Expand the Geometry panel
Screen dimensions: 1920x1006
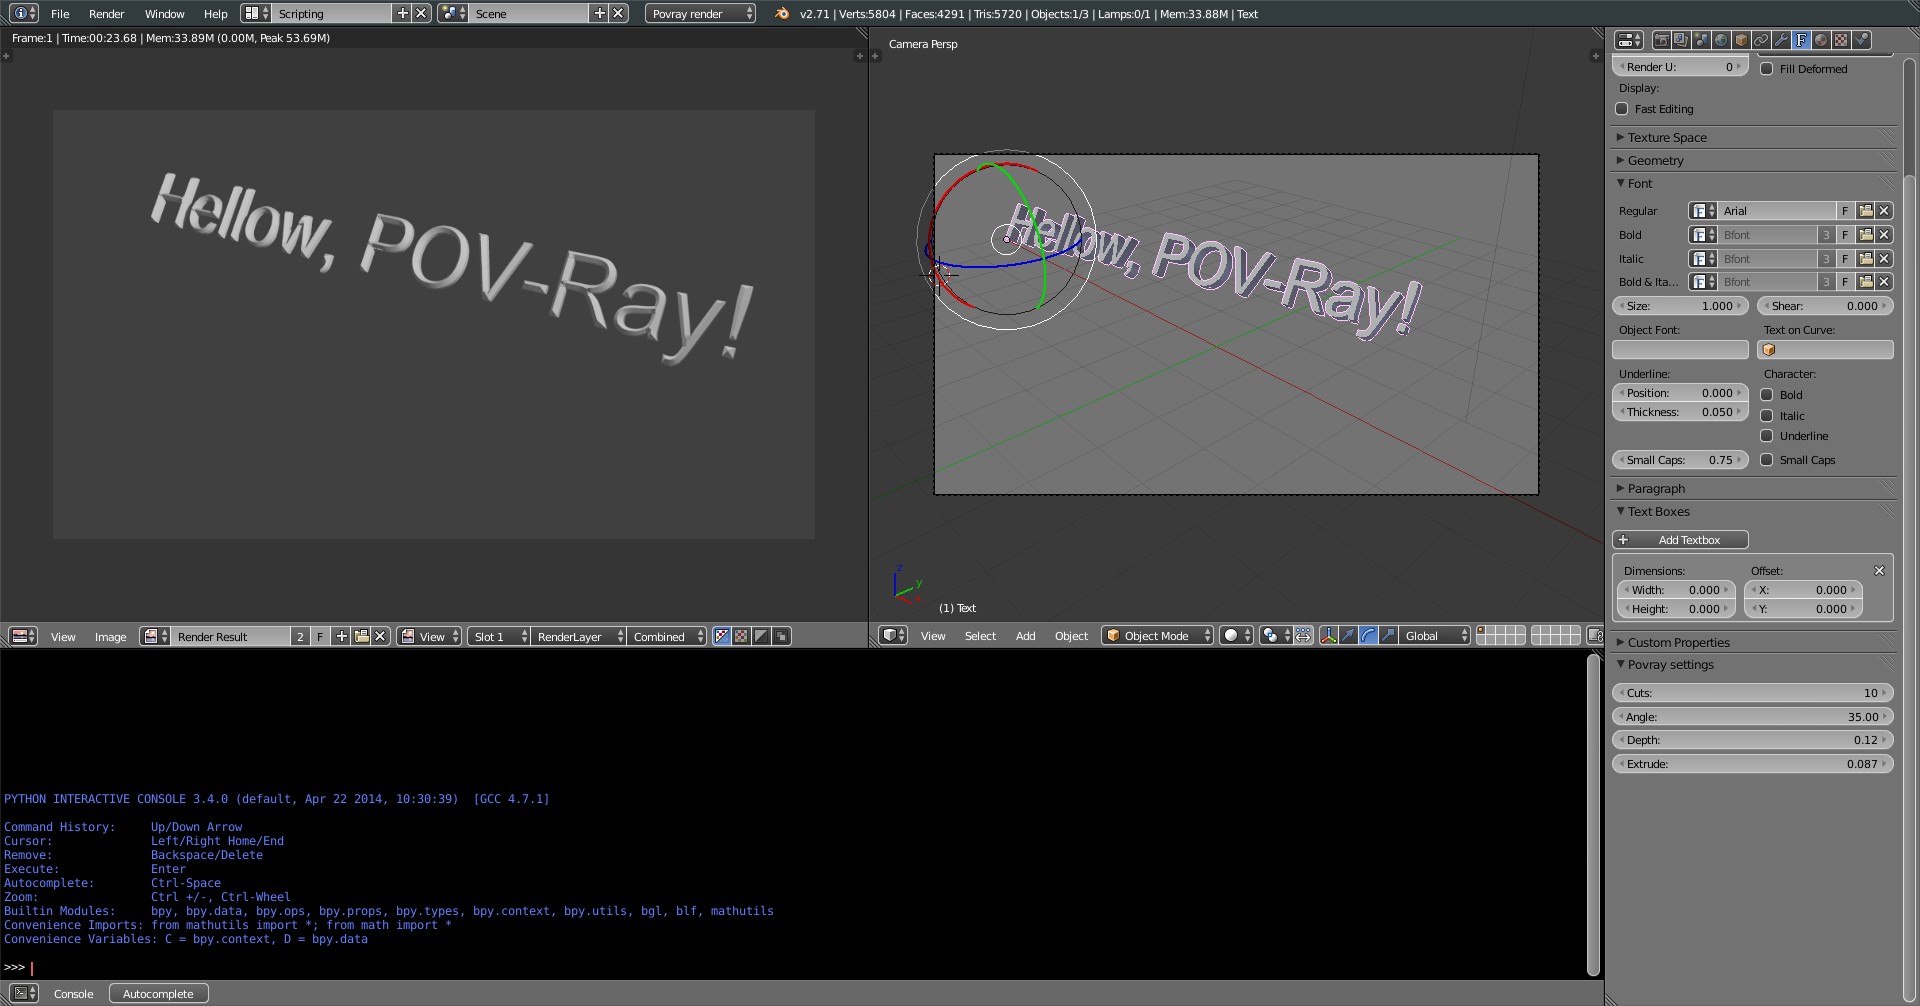[1656, 161]
